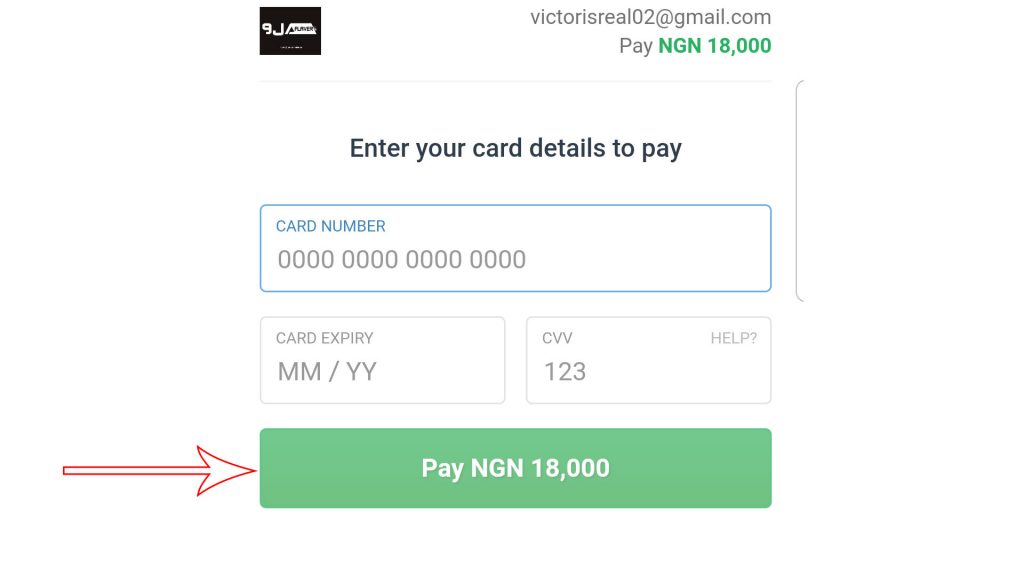Viewport: 1024px width, 576px height.
Task: Tap the CVV label text
Action: tap(557, 338)
